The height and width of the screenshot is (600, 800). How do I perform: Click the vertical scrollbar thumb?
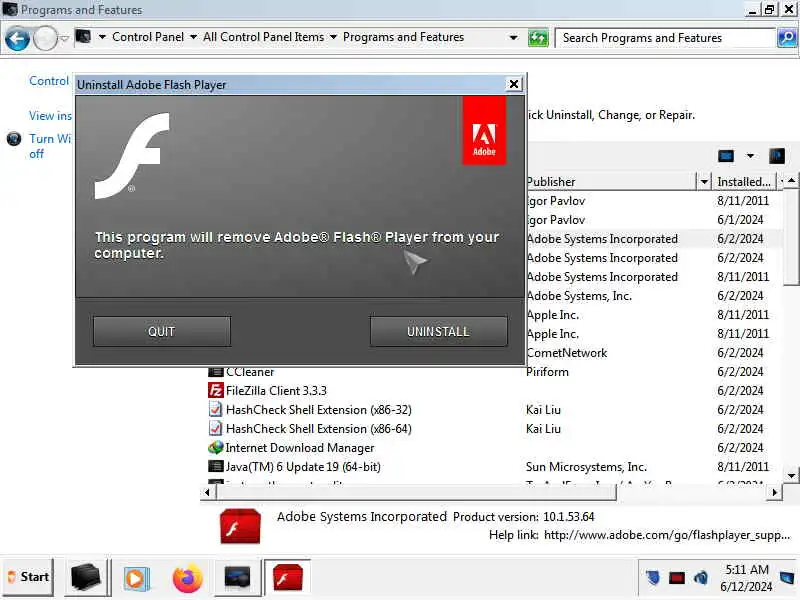pos(791,236)
